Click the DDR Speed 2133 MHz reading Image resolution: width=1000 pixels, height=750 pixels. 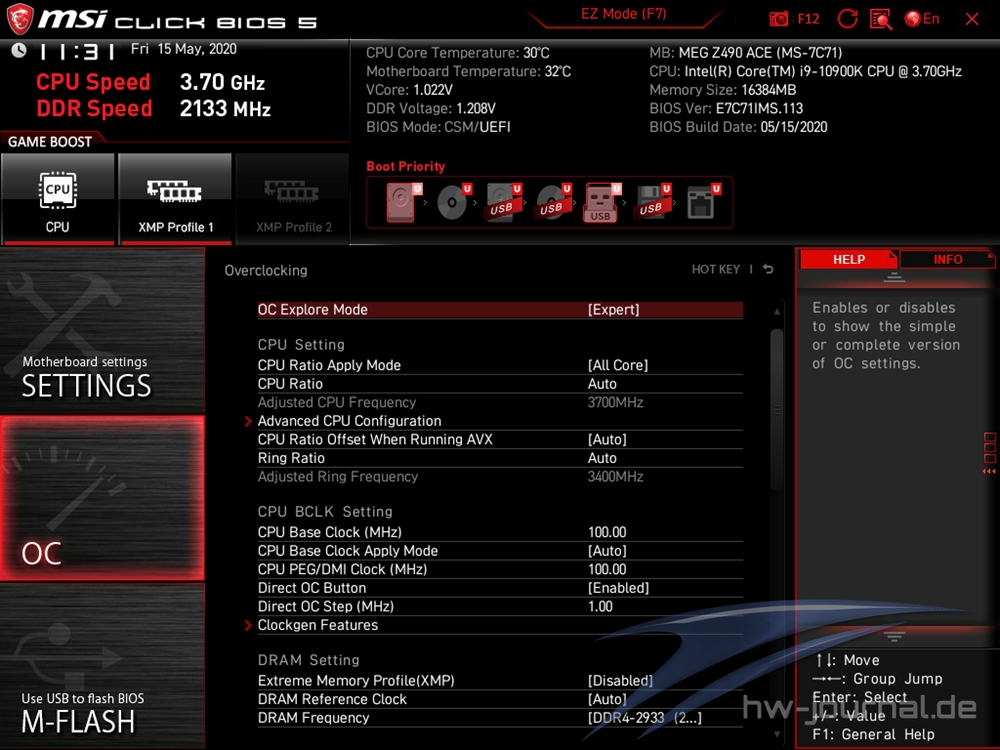pos(153,108)
